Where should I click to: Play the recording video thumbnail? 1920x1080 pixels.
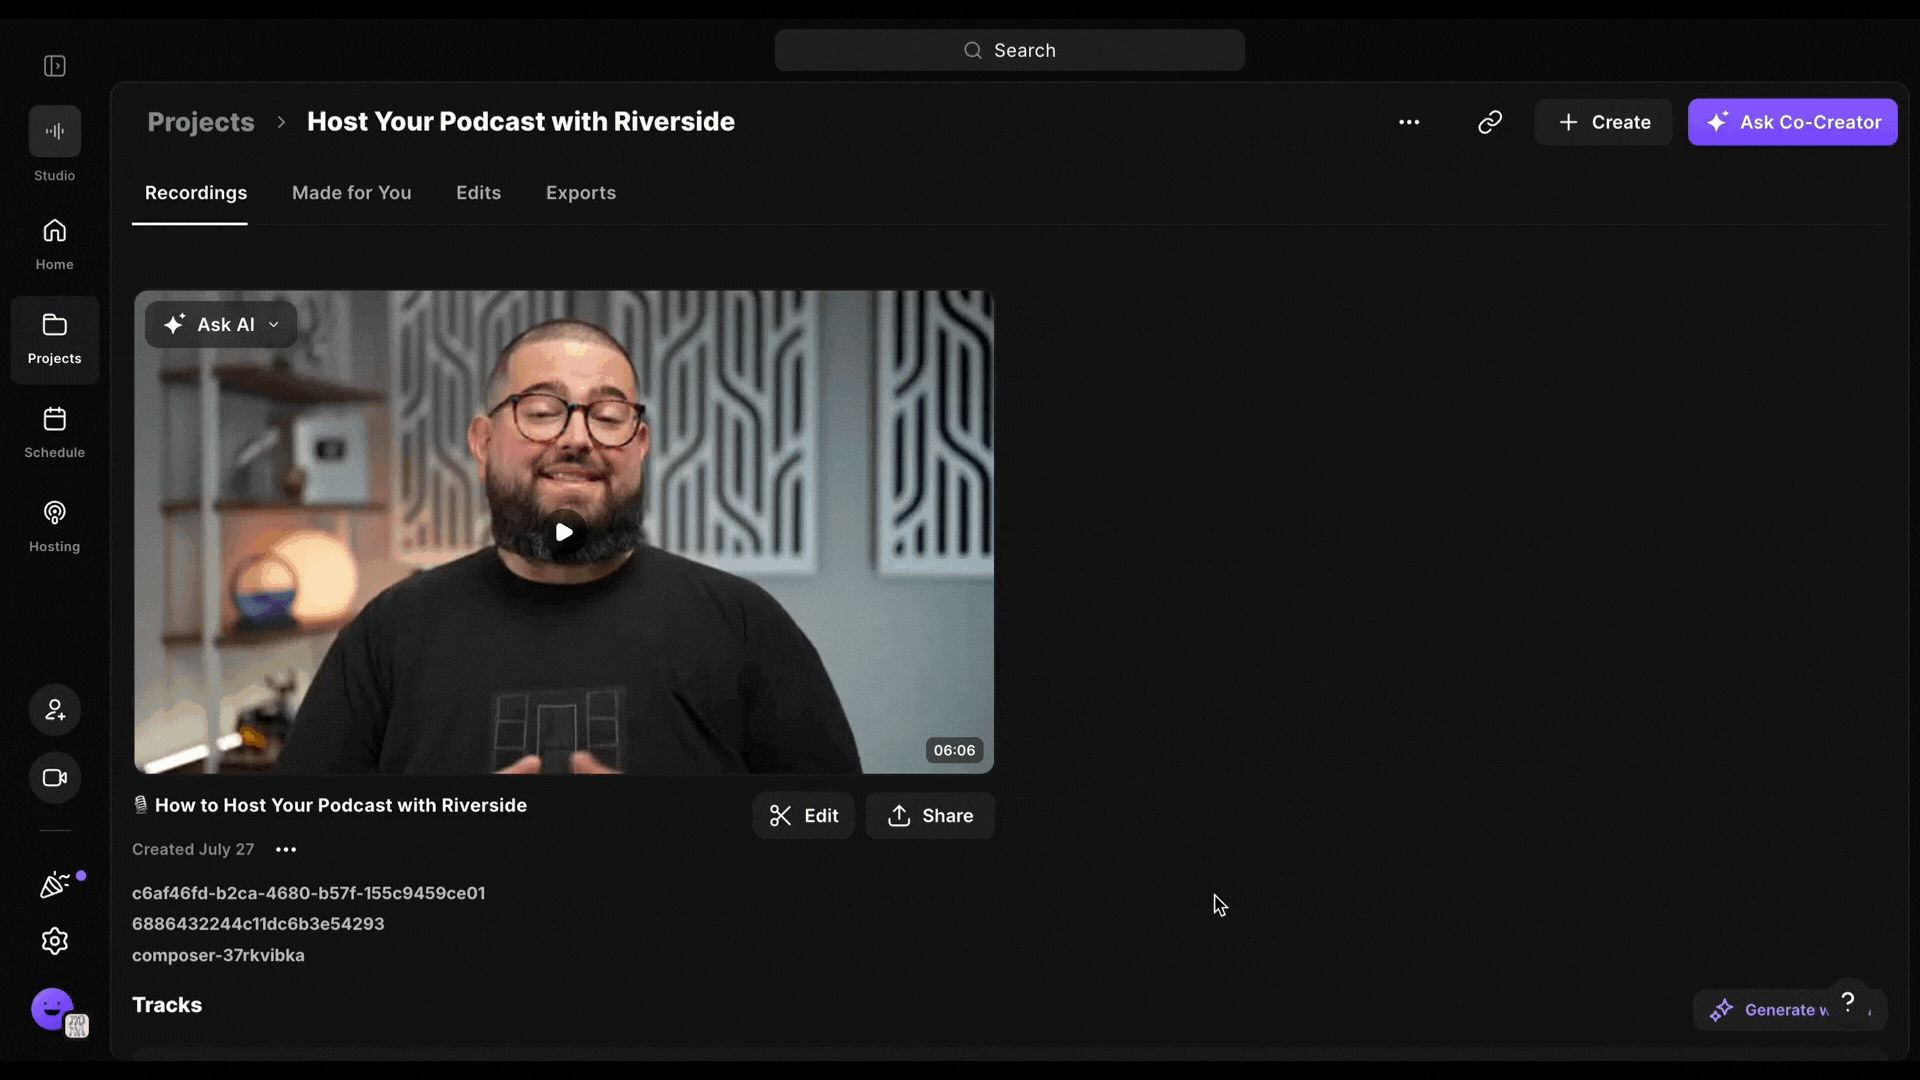point(564,532)
